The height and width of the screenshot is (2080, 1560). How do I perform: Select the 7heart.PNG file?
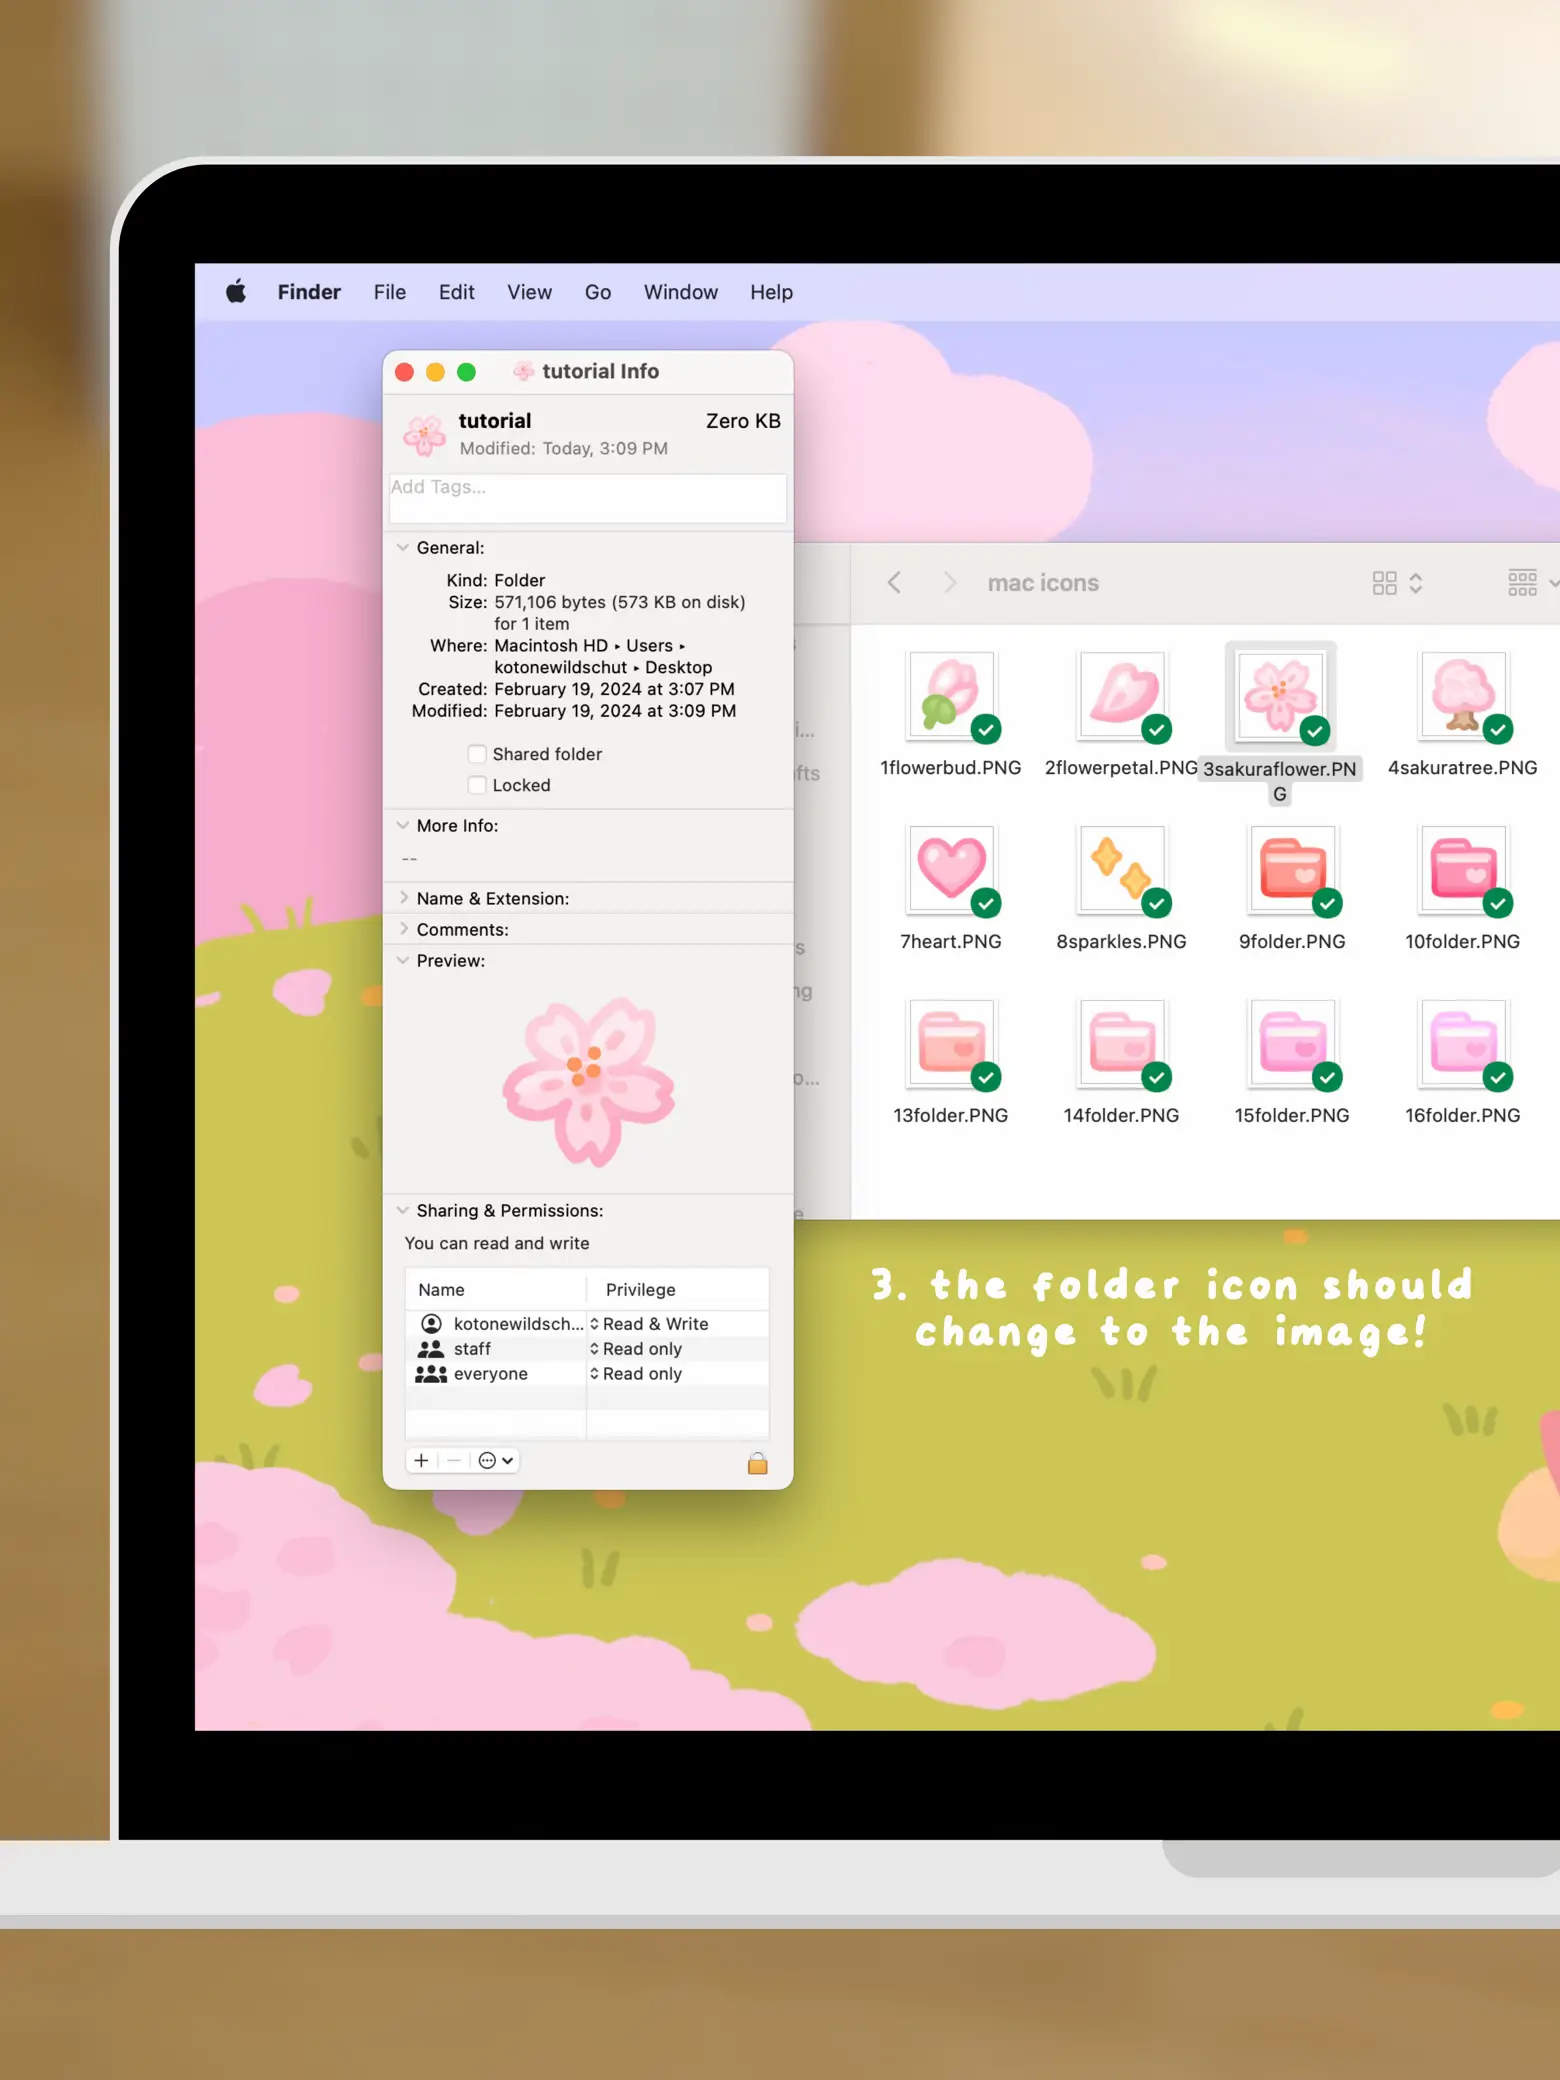(x=950, y=870)
